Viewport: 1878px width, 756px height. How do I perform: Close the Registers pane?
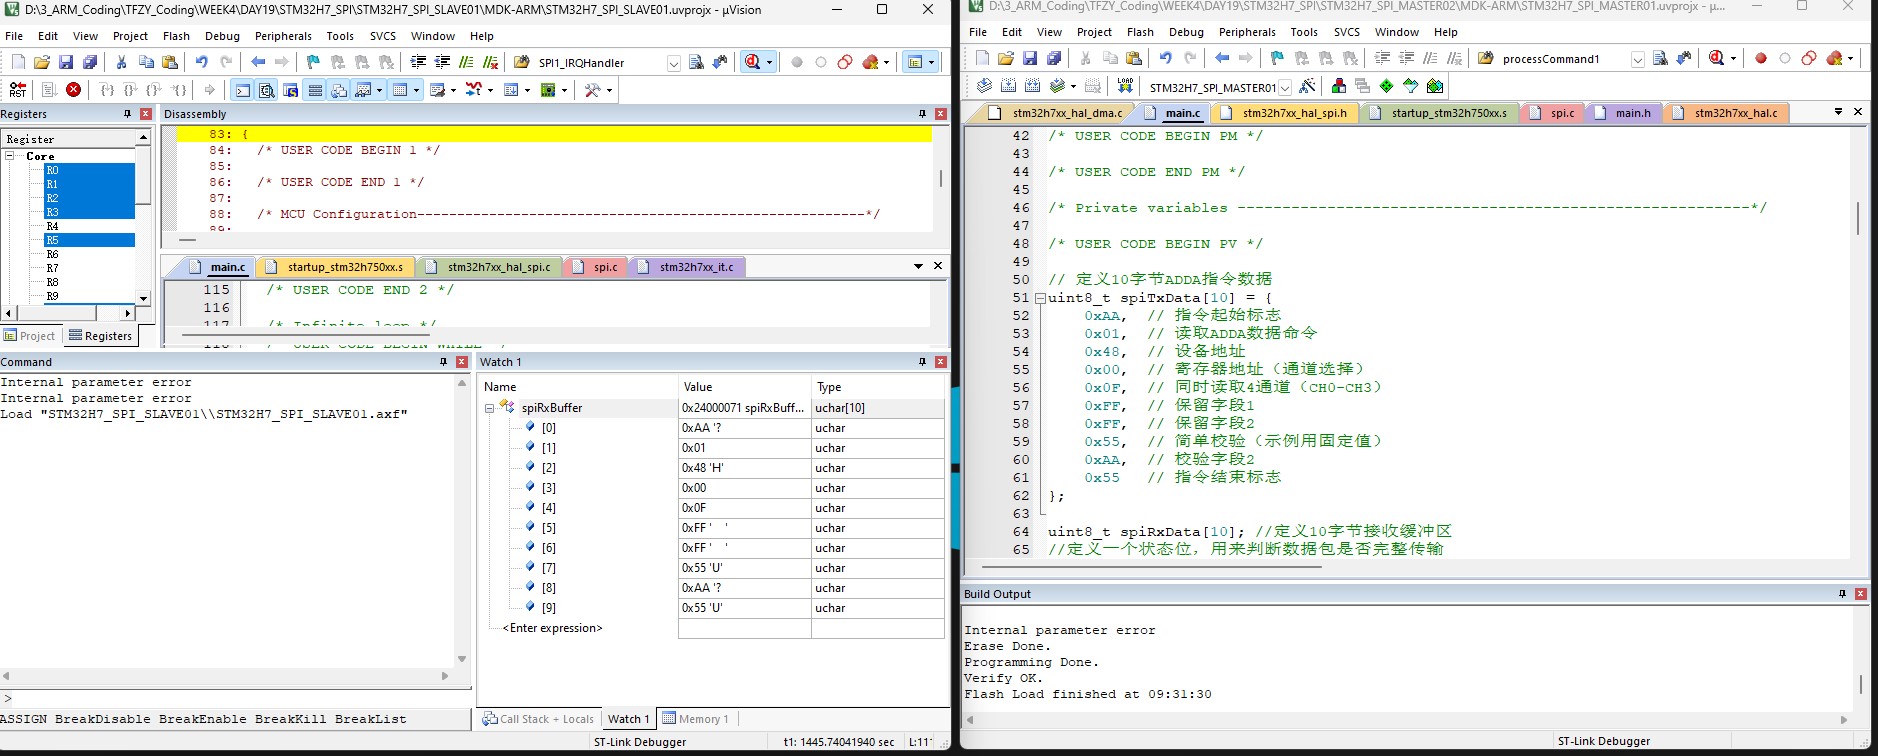[x=146, y=114]
